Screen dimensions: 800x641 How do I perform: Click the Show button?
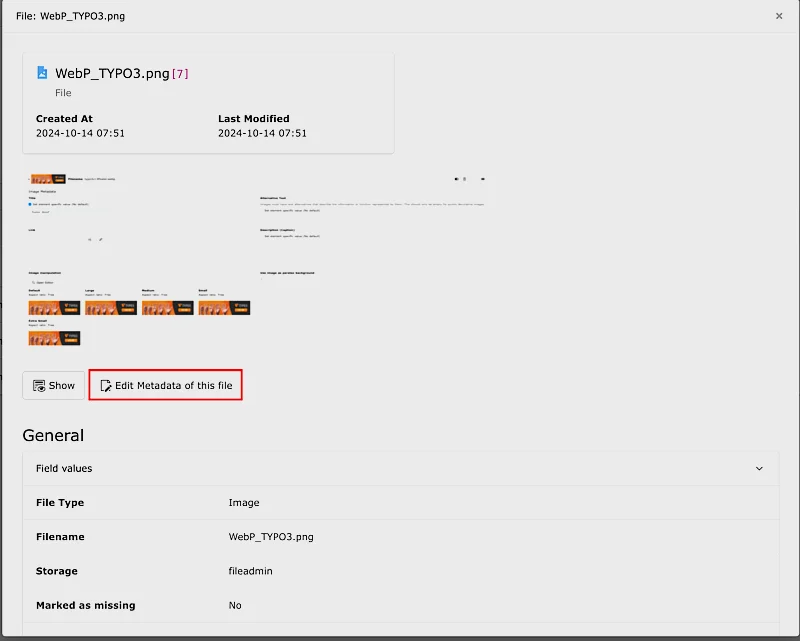coord(53,385)
